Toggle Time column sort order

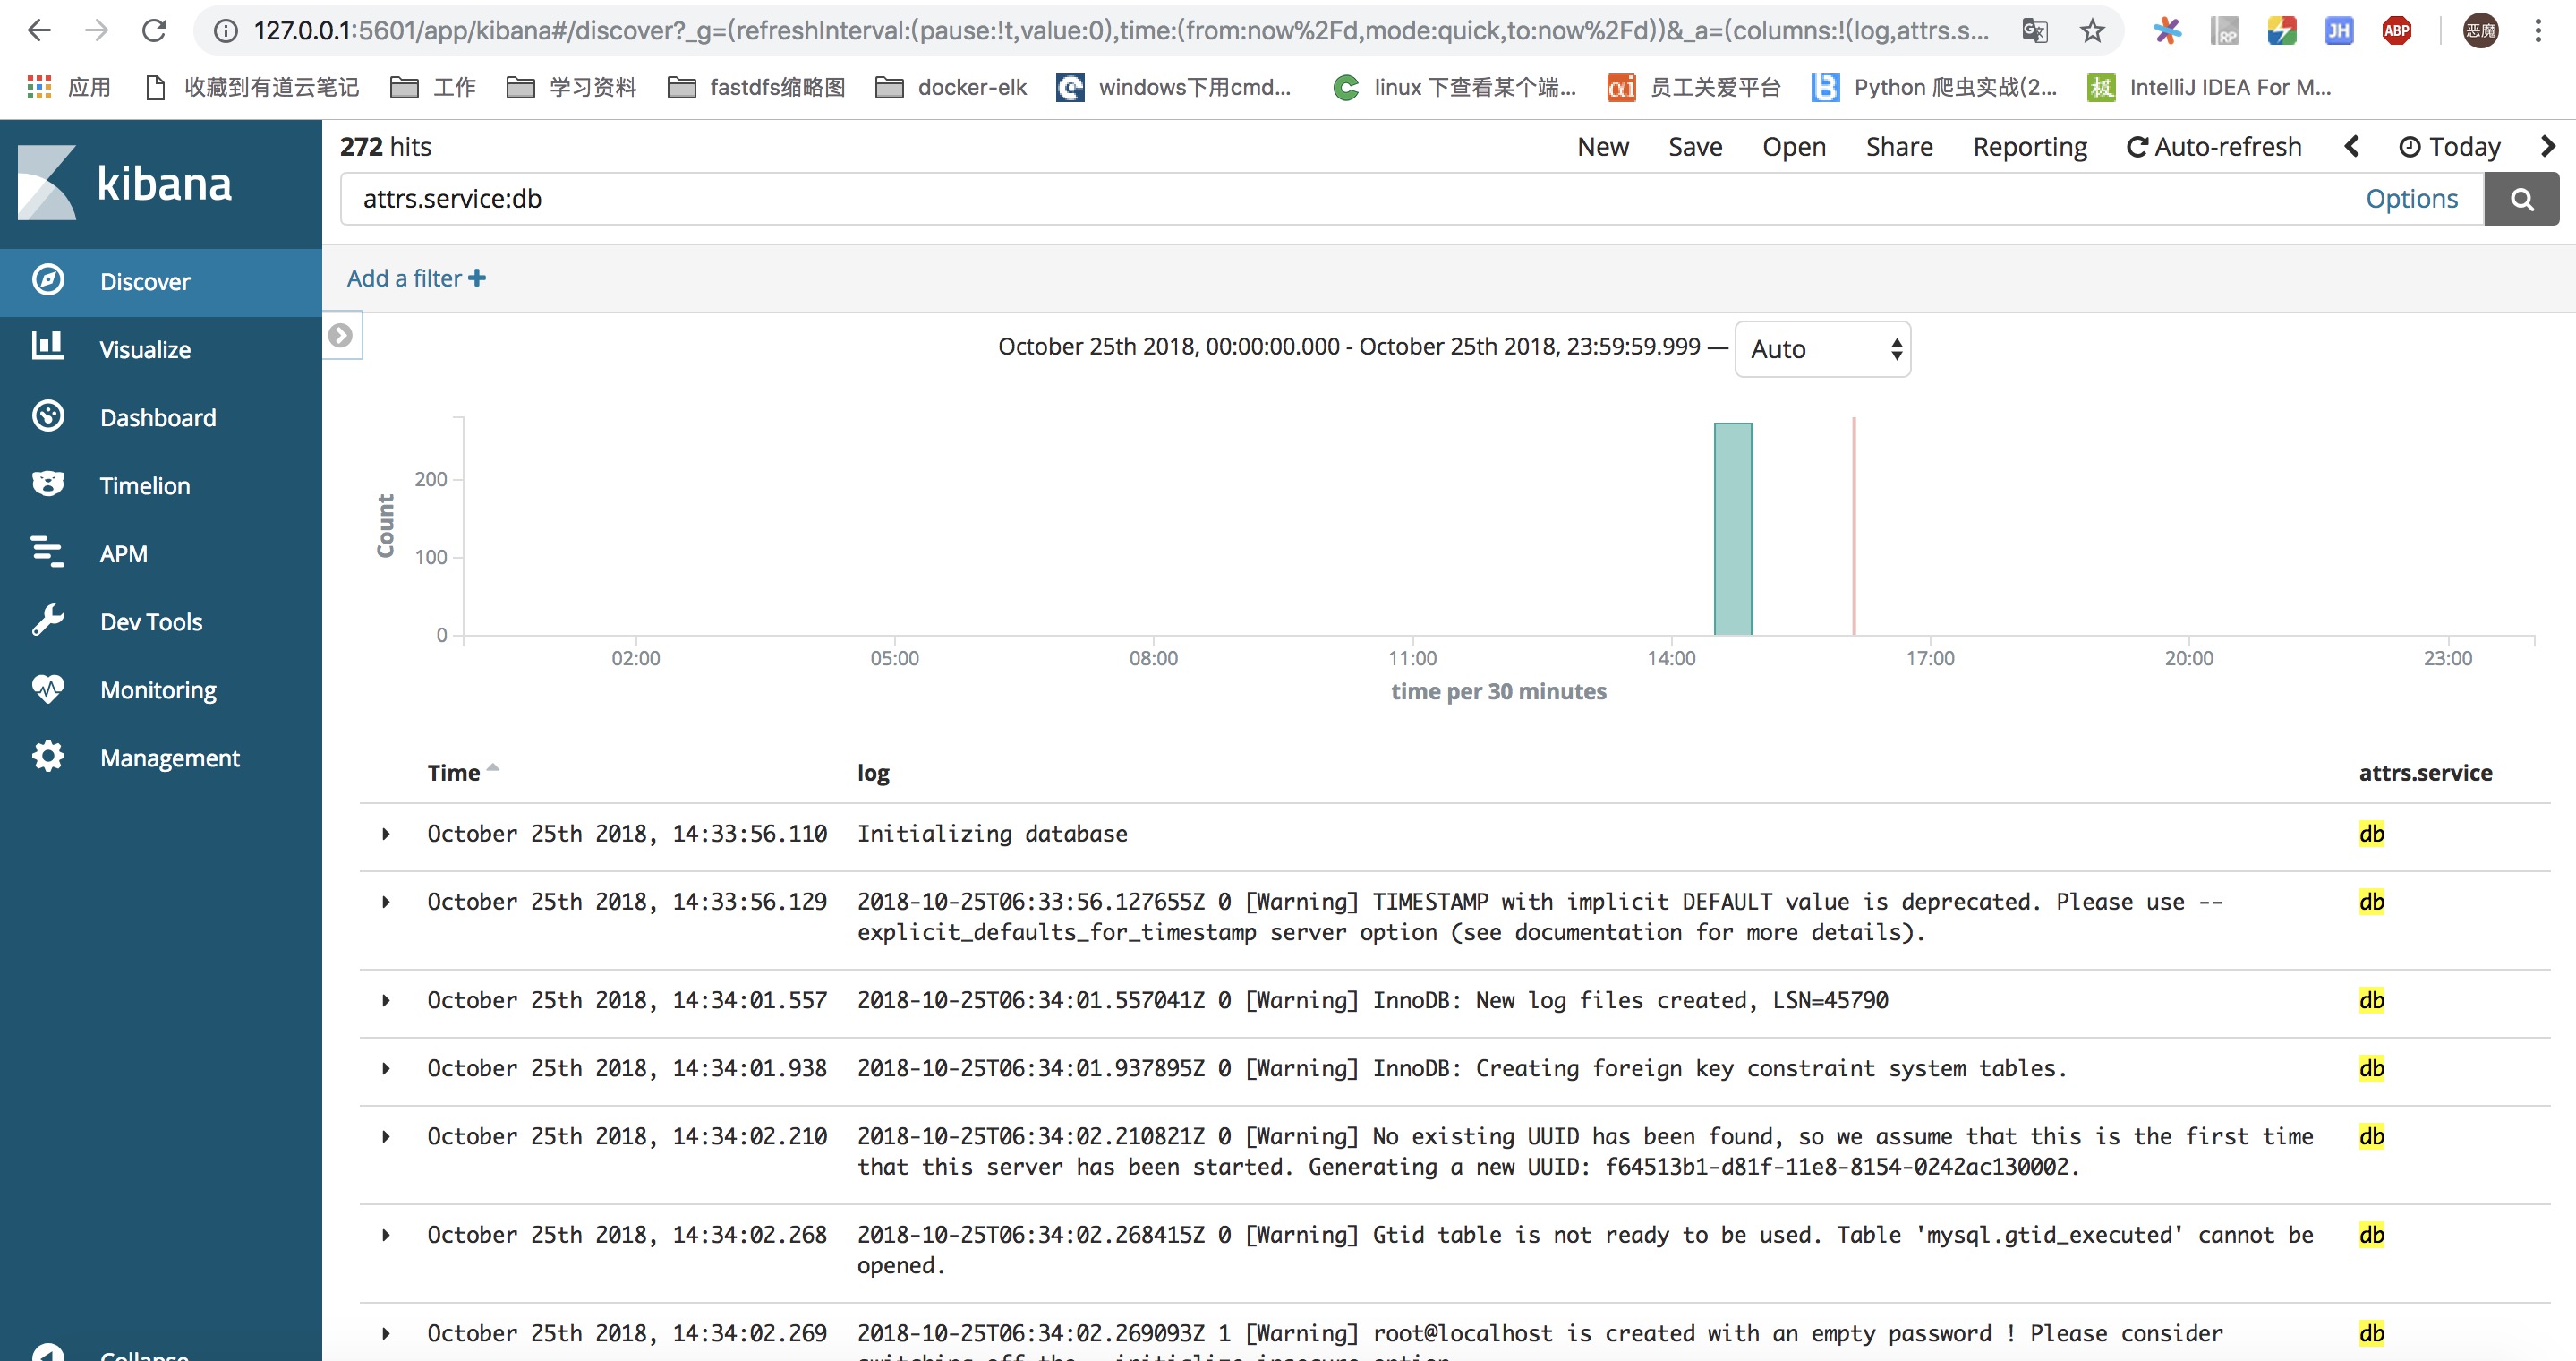pos(492,769)
